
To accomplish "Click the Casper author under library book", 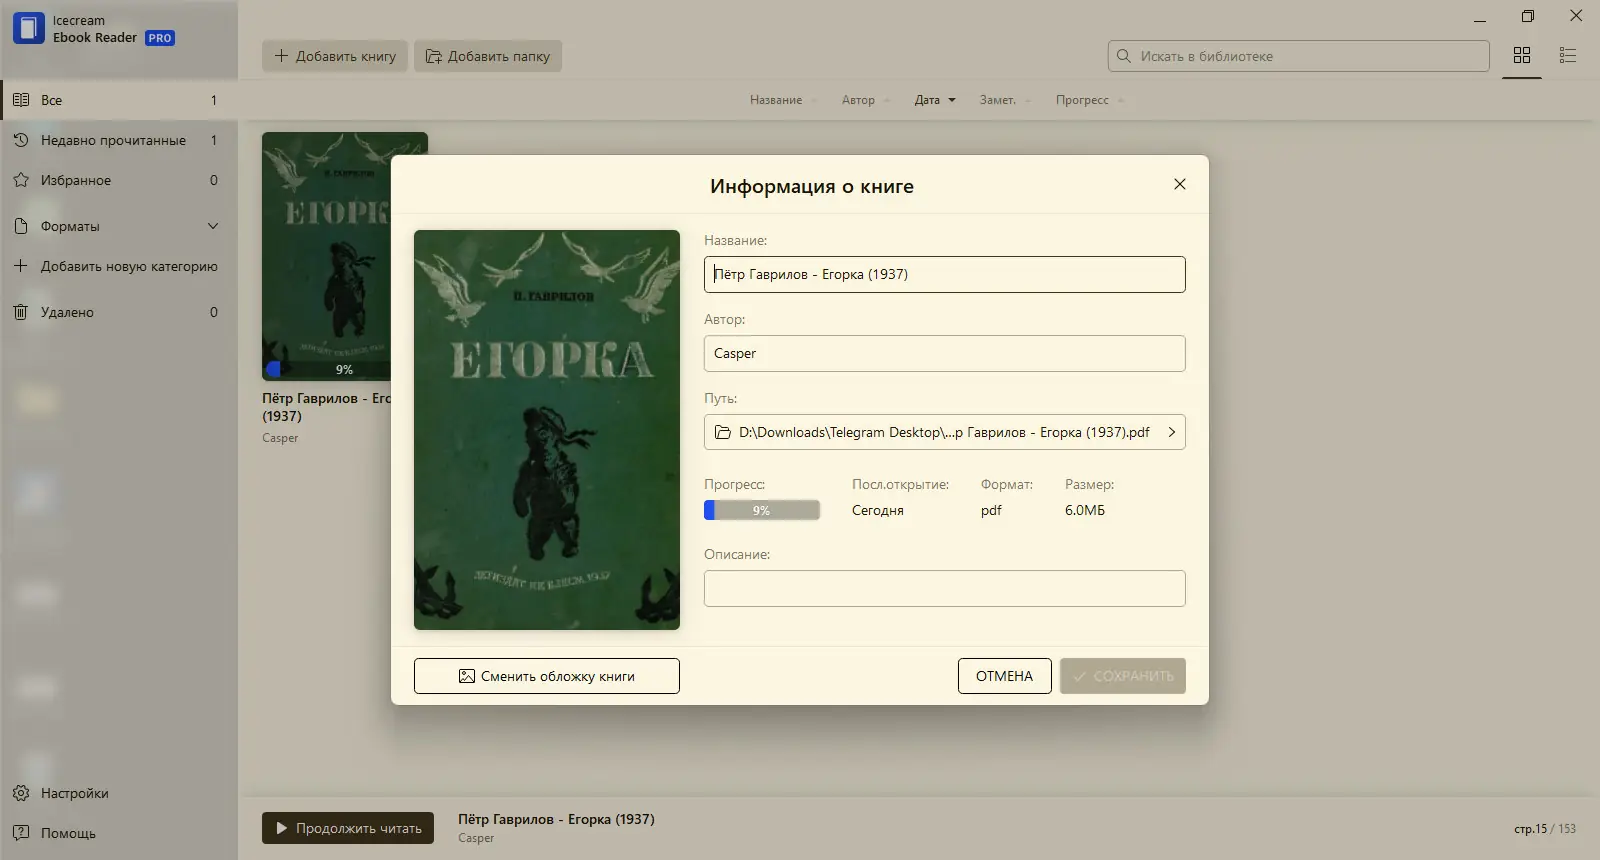I will coord(280,438).
